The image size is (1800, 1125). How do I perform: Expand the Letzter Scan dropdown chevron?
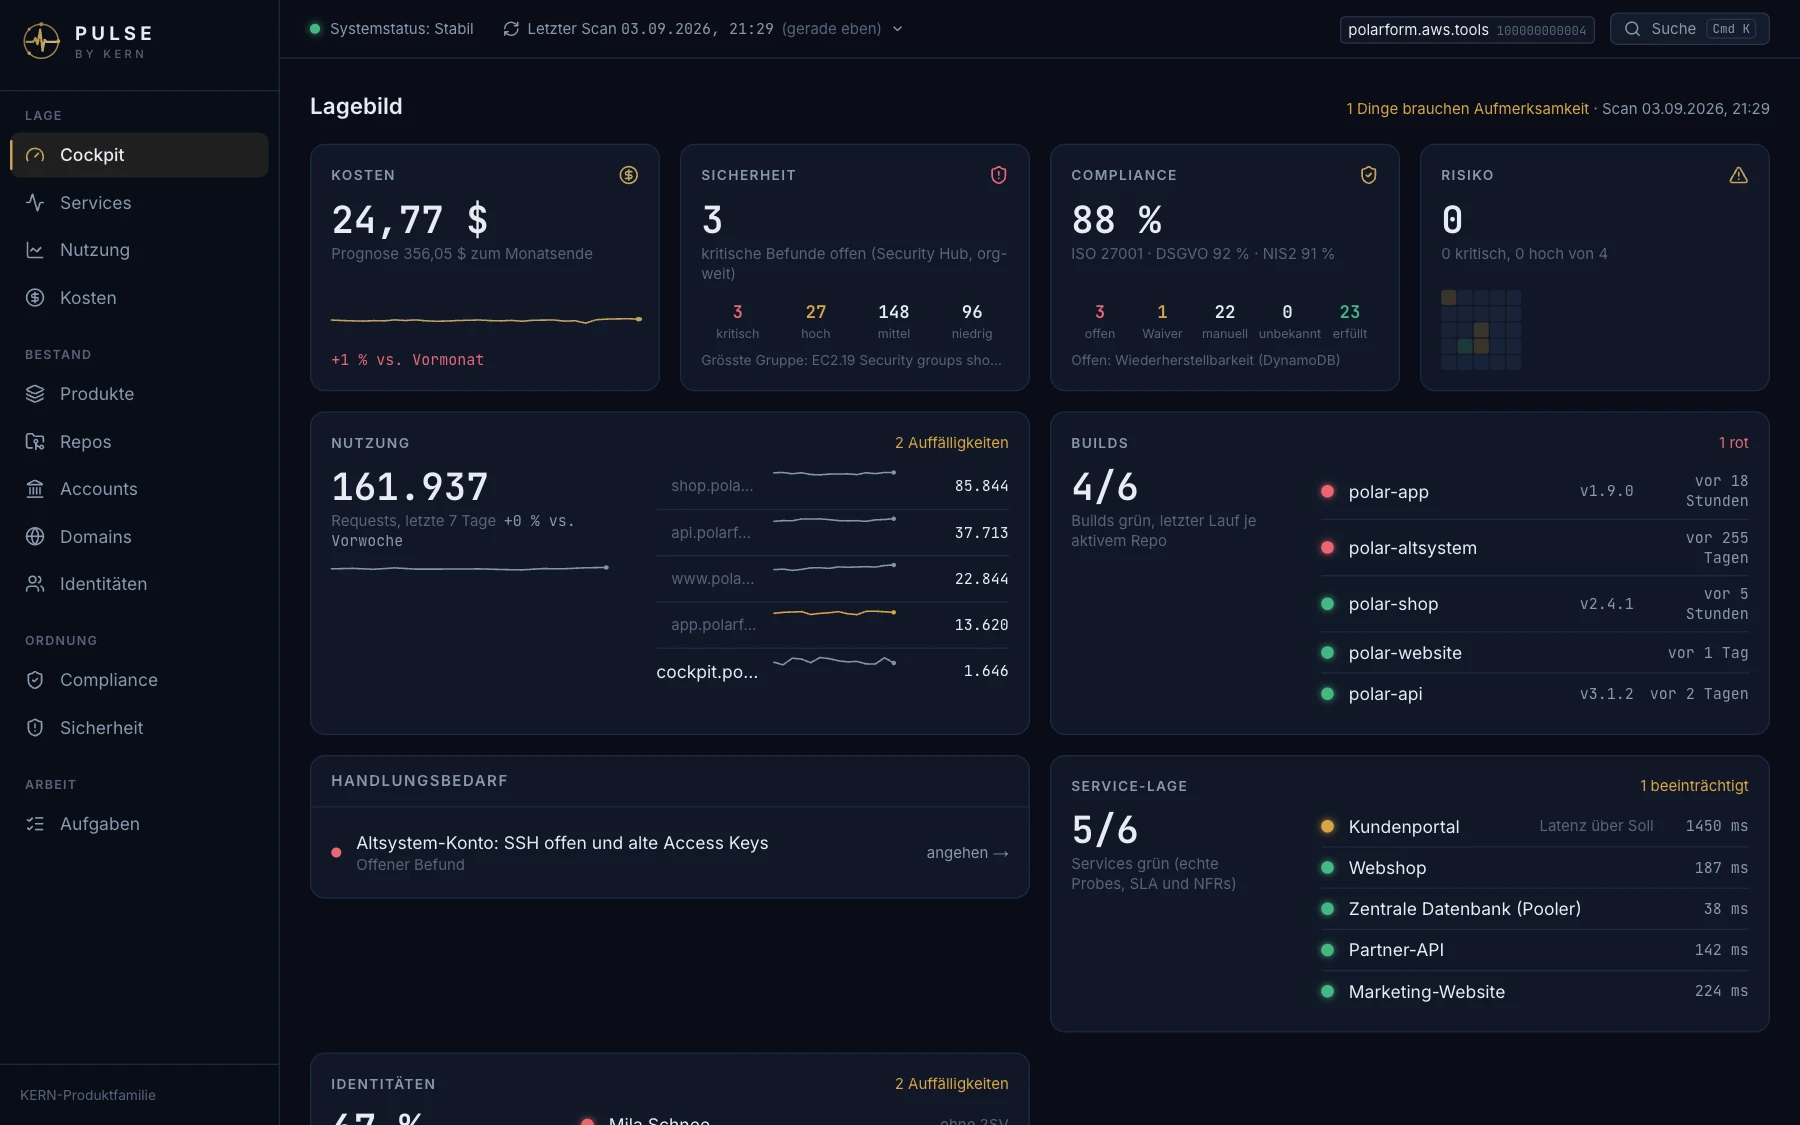tap(897, 29)
